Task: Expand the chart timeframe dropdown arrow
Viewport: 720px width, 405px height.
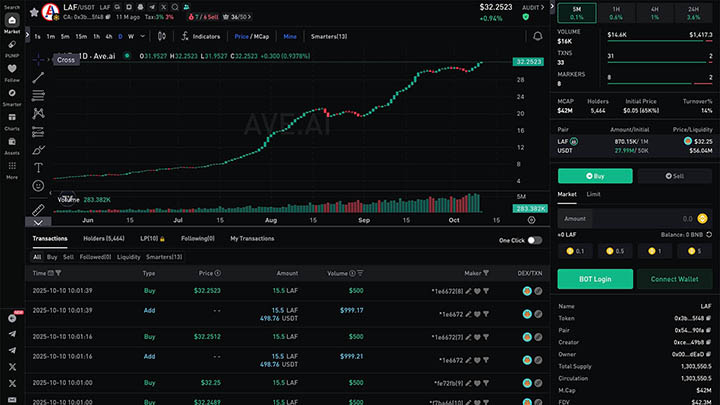Action: [143, 36]
